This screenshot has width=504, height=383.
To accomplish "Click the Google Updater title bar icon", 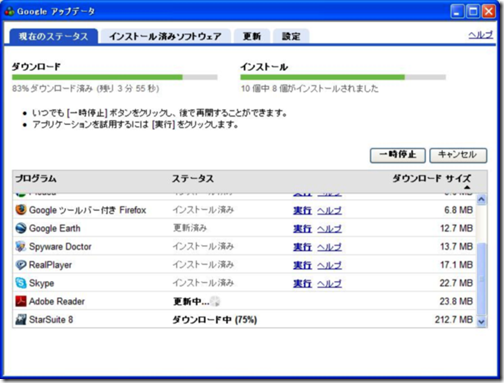I will click(x=9, y=11).
